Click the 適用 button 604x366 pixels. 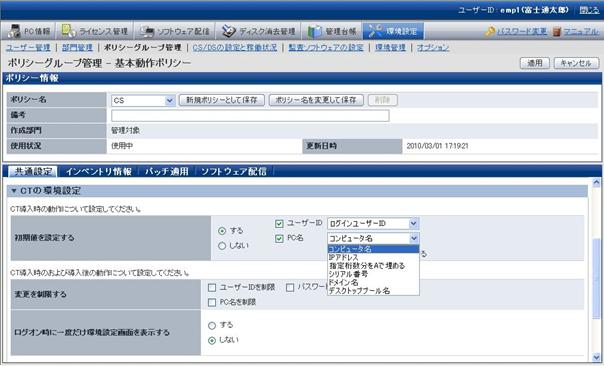coord(535,63)
